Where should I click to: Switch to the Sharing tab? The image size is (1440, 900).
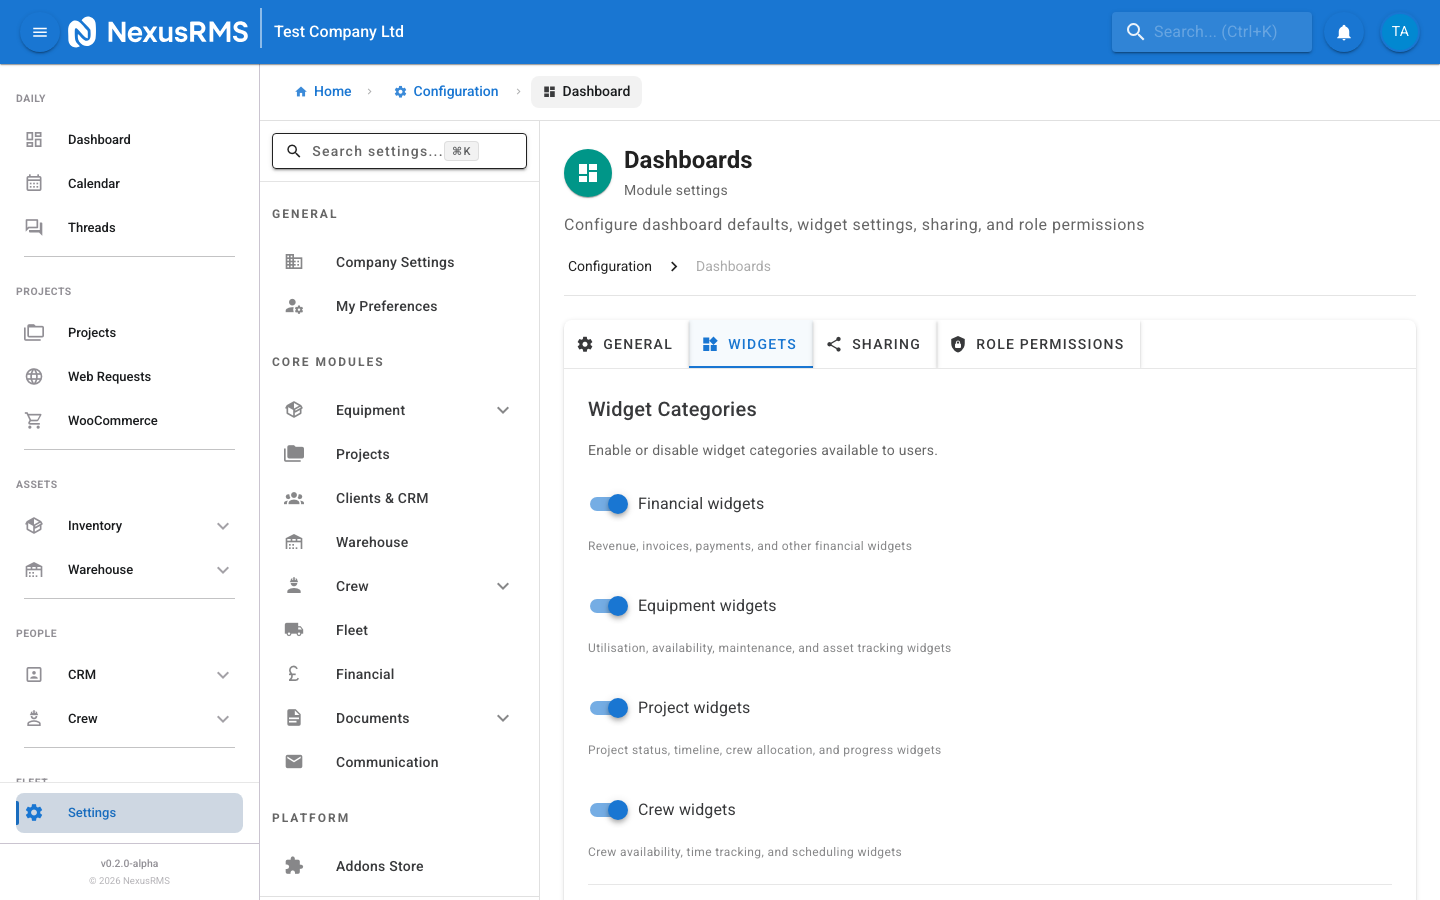(x=874, y=344)
